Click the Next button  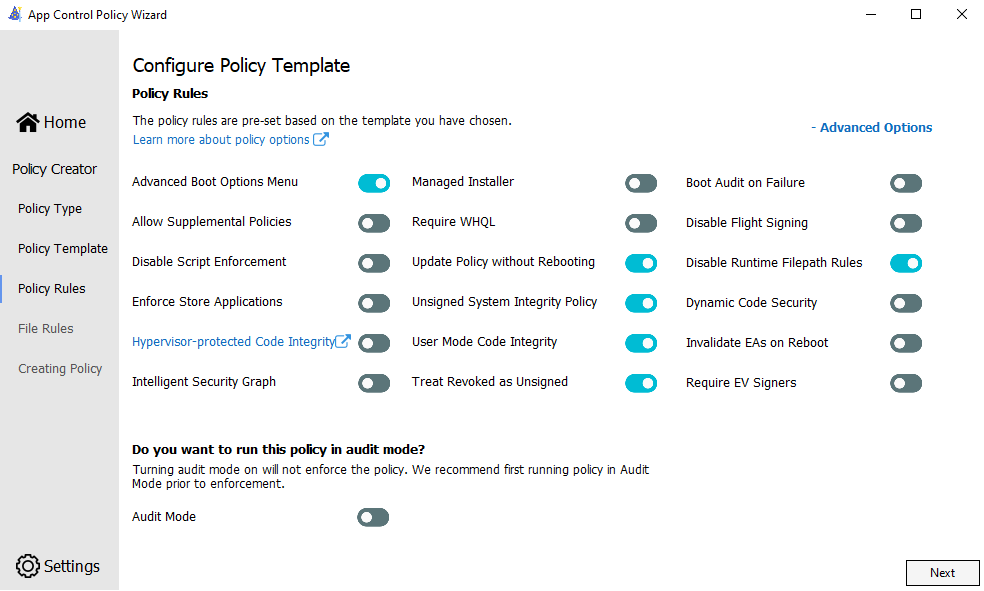click(942, 573)
